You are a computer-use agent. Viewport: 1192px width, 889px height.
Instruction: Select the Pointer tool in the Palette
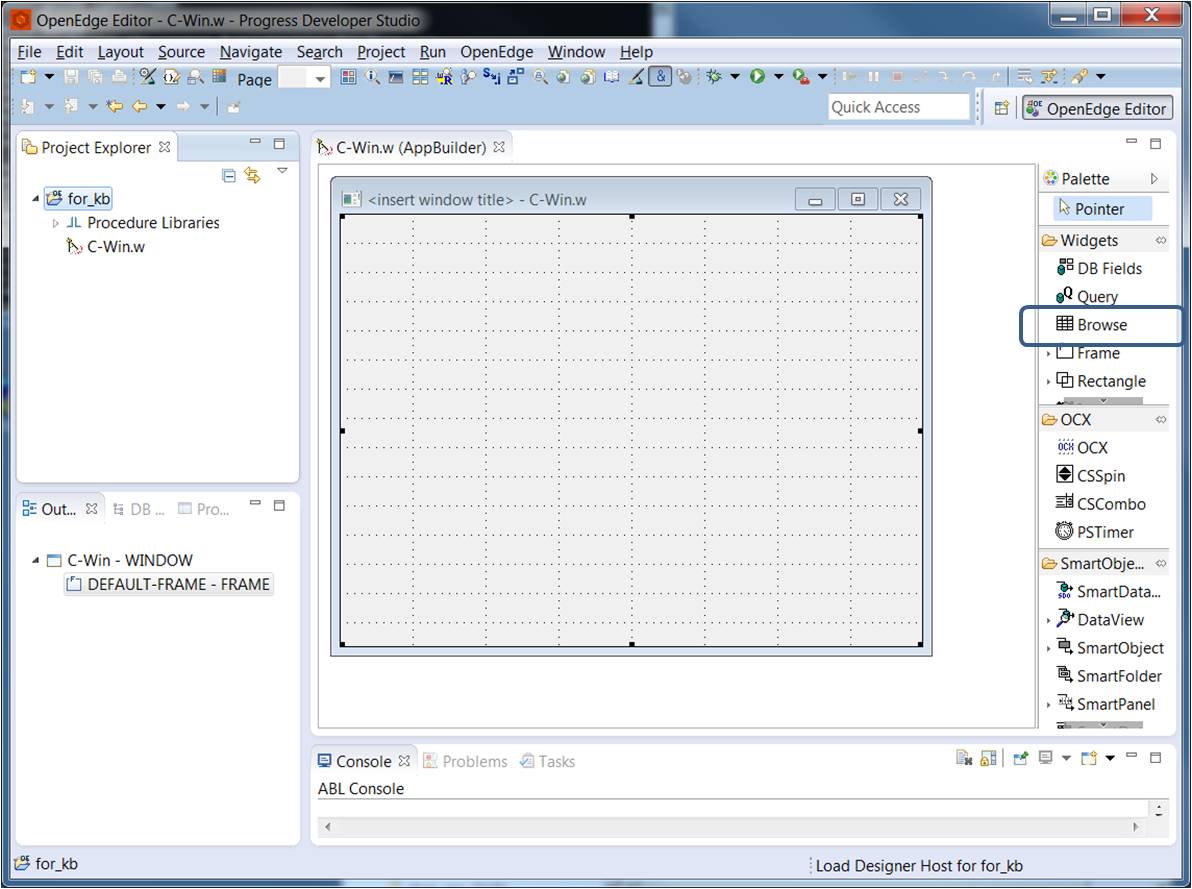(x=1098, y=208)
